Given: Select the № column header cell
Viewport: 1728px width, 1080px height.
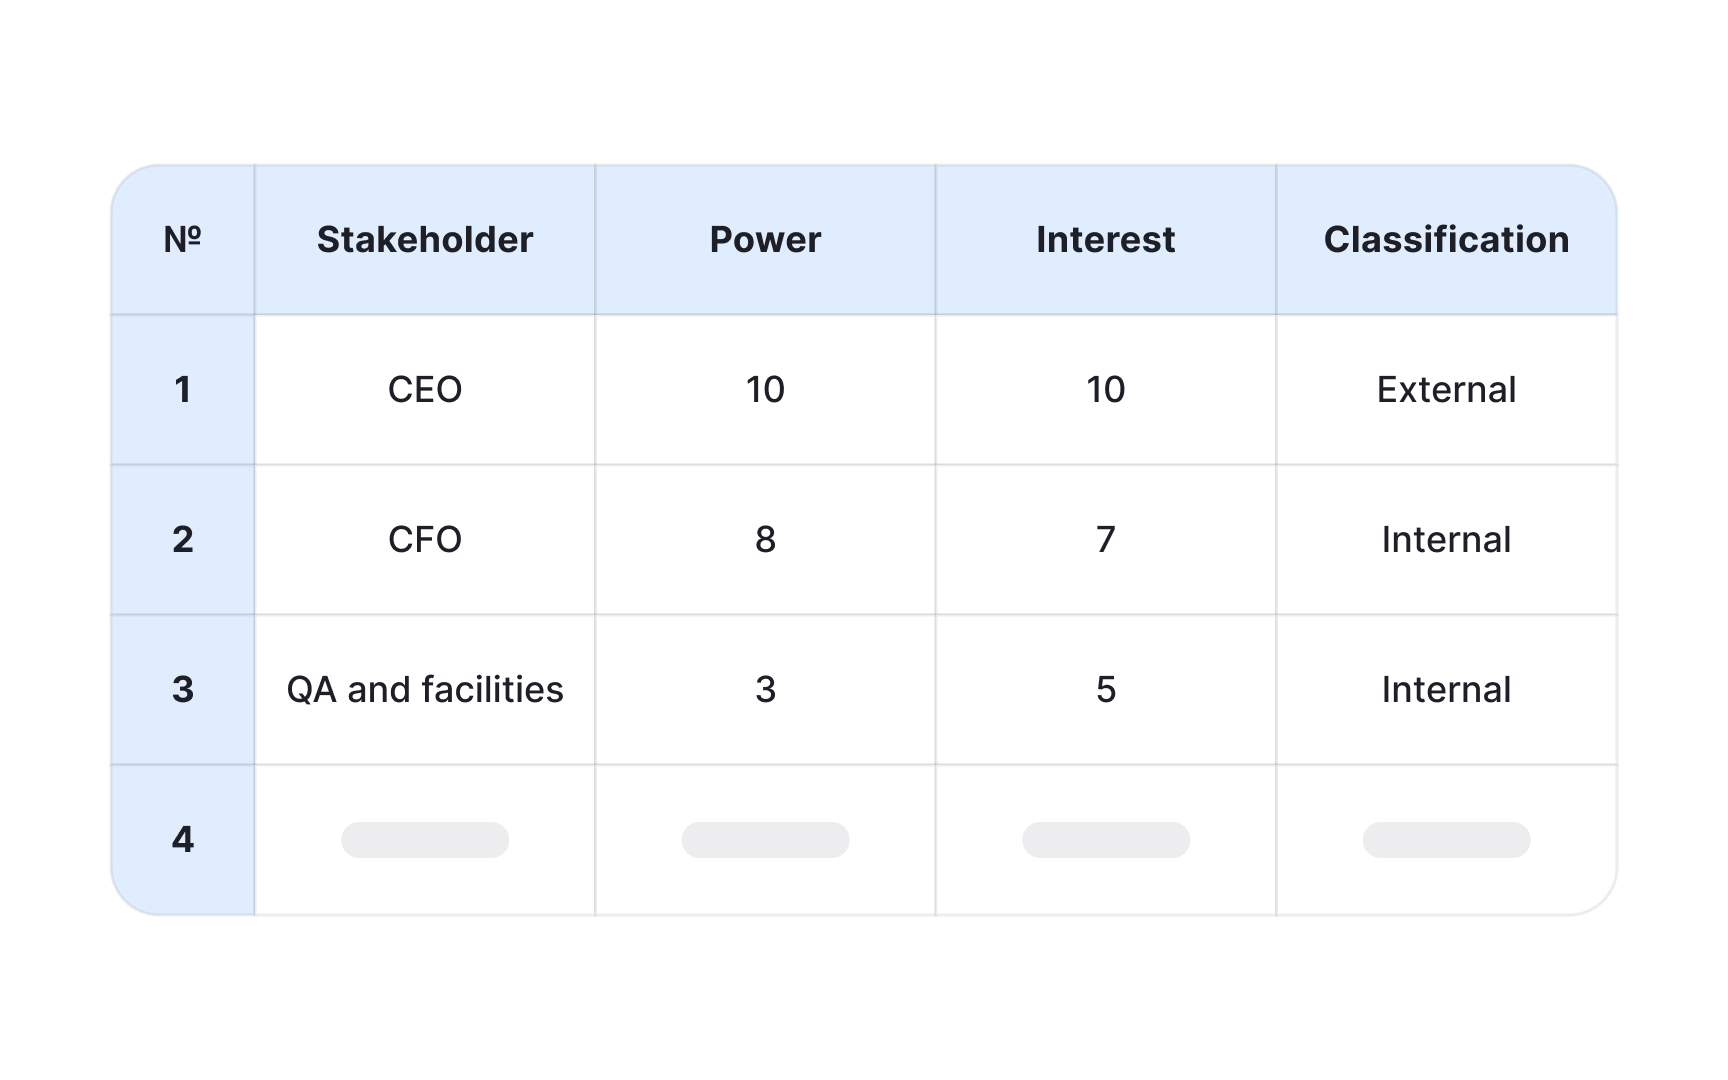Looking at the screenshot, I should point(182,240).
